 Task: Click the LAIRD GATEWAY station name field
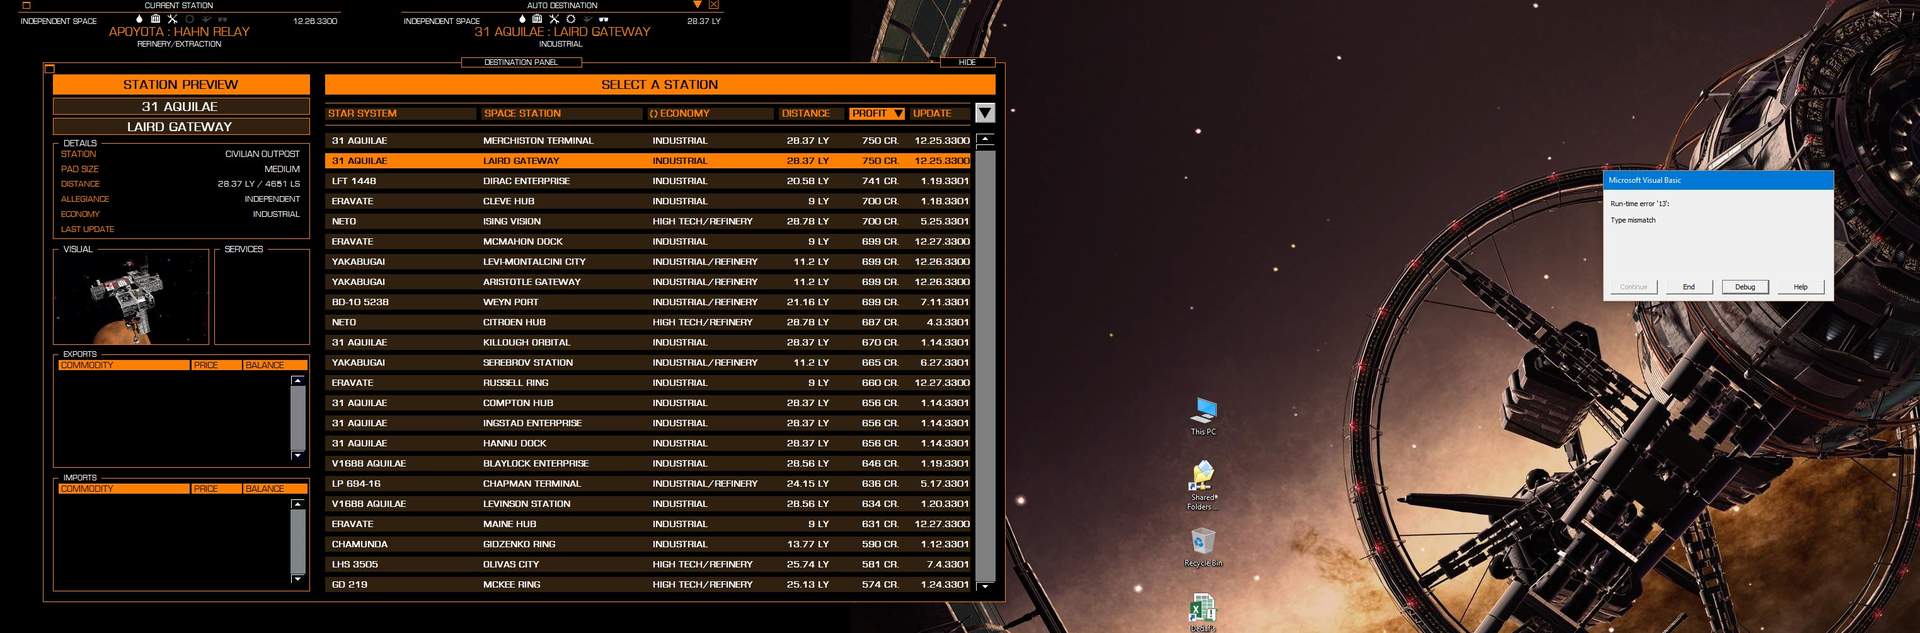pos(180,127)
